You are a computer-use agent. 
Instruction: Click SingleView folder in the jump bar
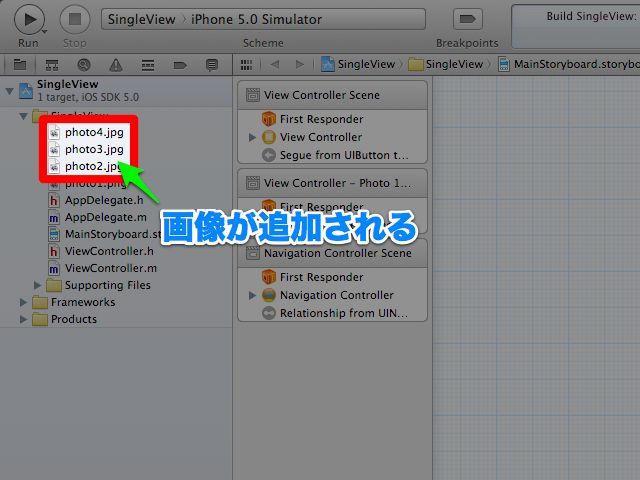[x=446, y=64]
